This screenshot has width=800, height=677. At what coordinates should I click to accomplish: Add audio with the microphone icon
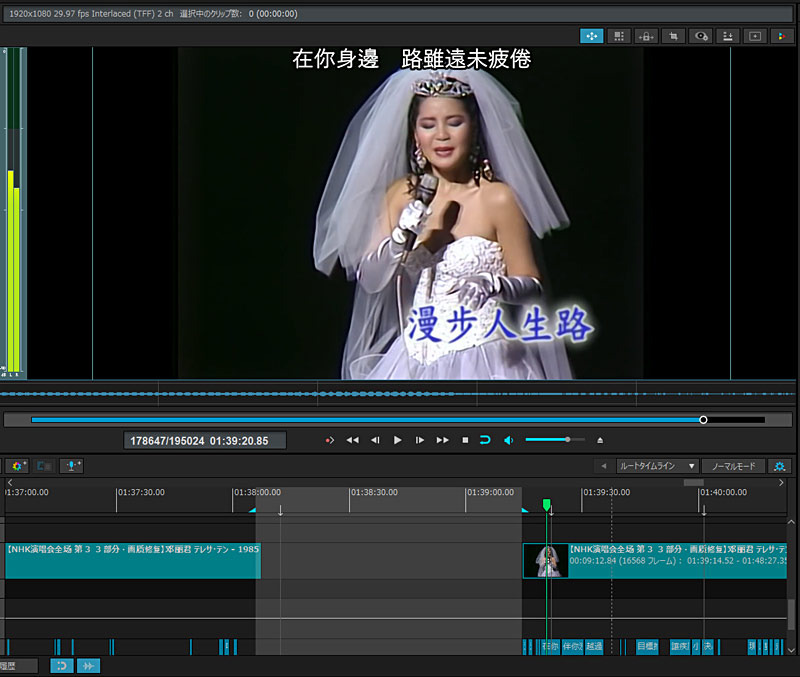(x=72, y=466)
